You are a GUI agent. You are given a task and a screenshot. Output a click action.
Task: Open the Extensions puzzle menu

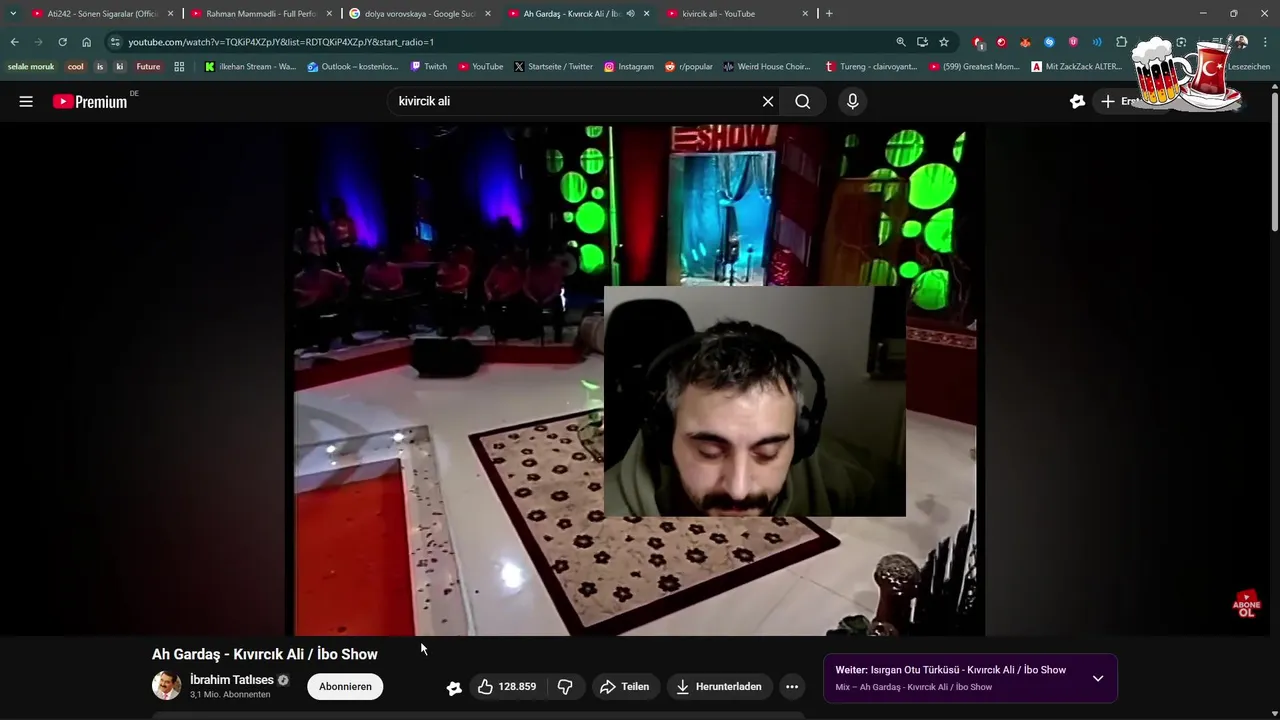pyautogui.click(x=1121, y=42)
